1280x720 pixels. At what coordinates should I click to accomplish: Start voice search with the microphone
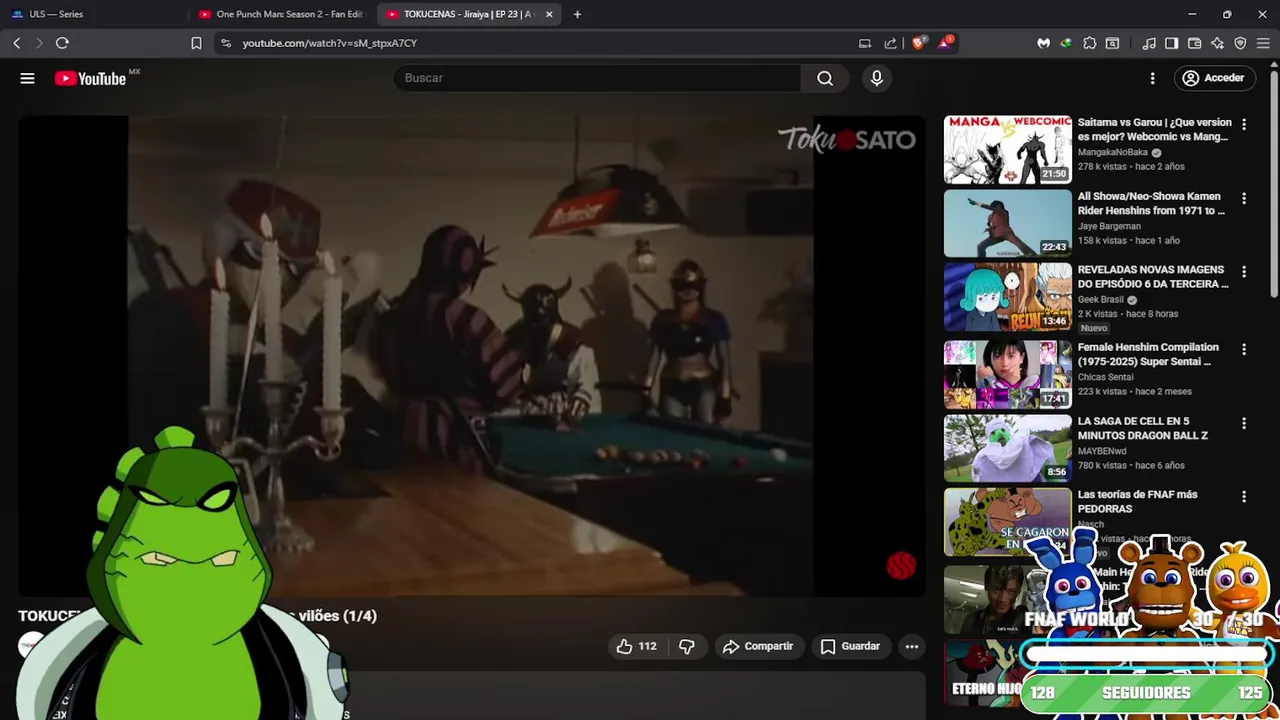click(877, 78)
